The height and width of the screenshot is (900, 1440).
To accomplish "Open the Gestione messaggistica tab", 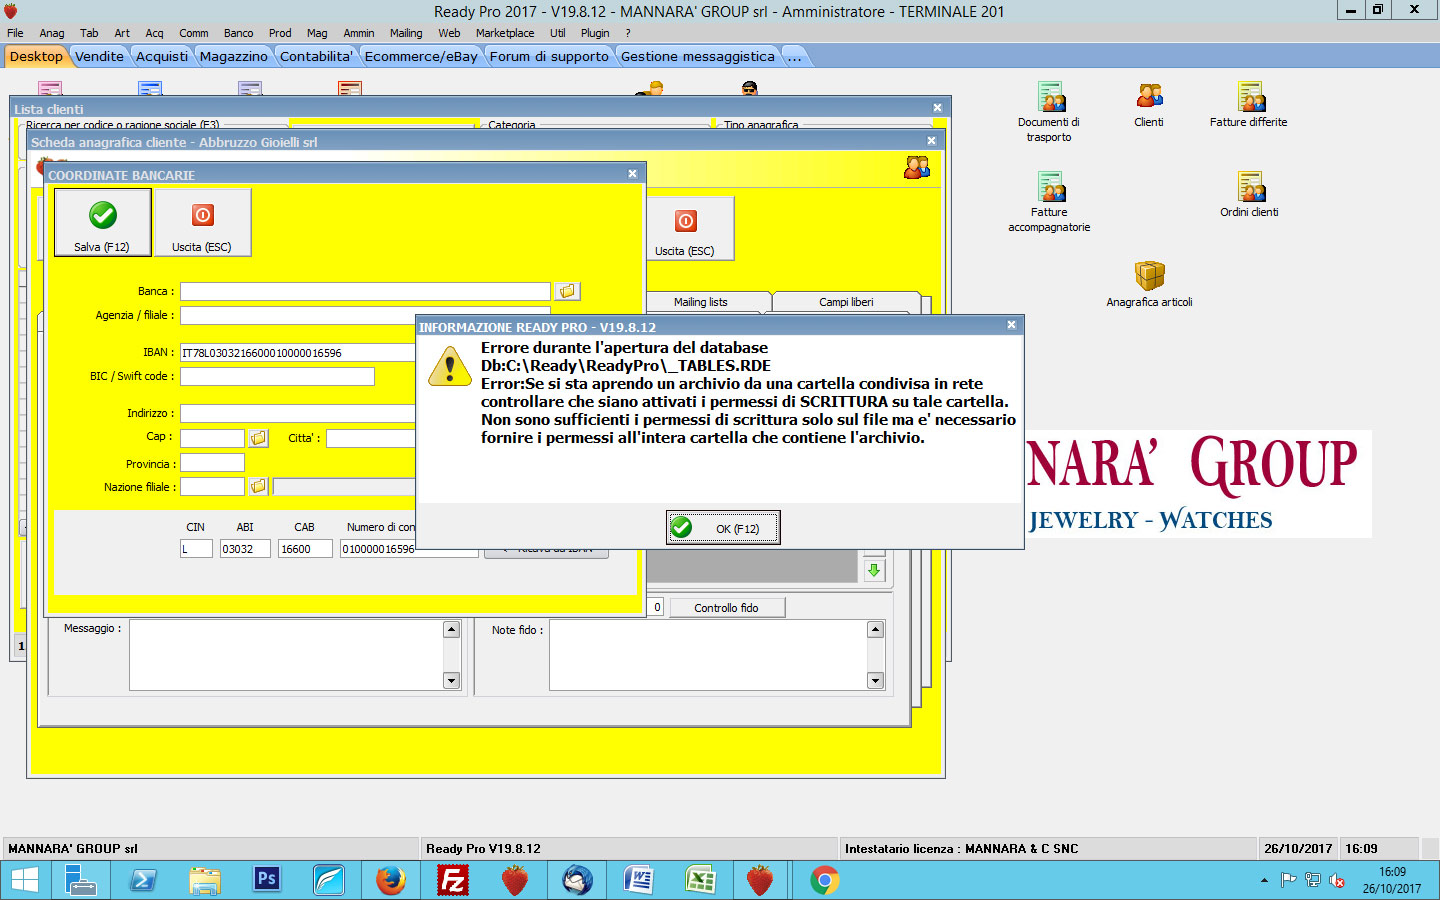I will click(x=698, y=56).
